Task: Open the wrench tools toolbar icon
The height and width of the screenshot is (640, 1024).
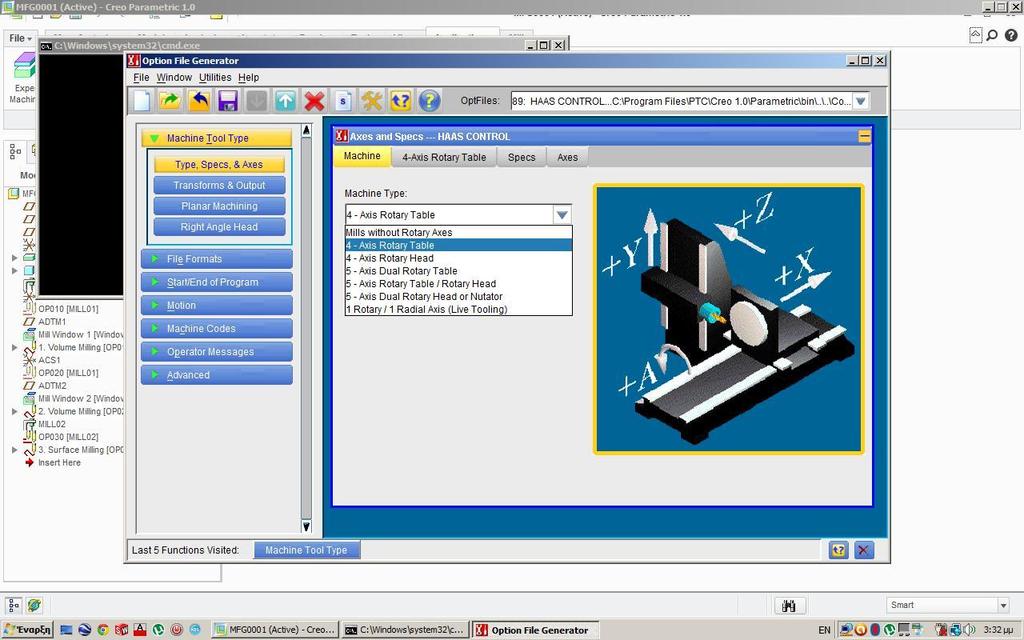Action: (372, 101)
